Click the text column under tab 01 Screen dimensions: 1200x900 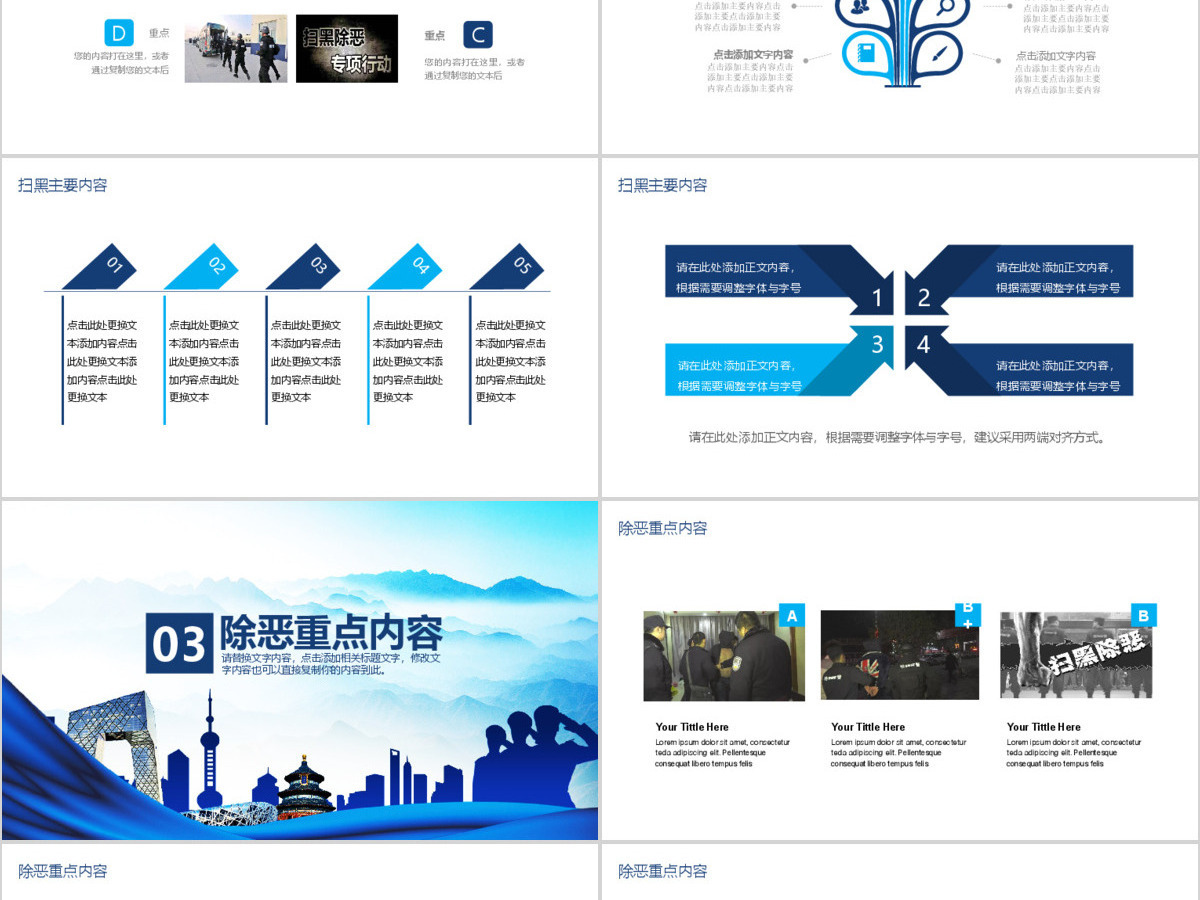point(102,361)
